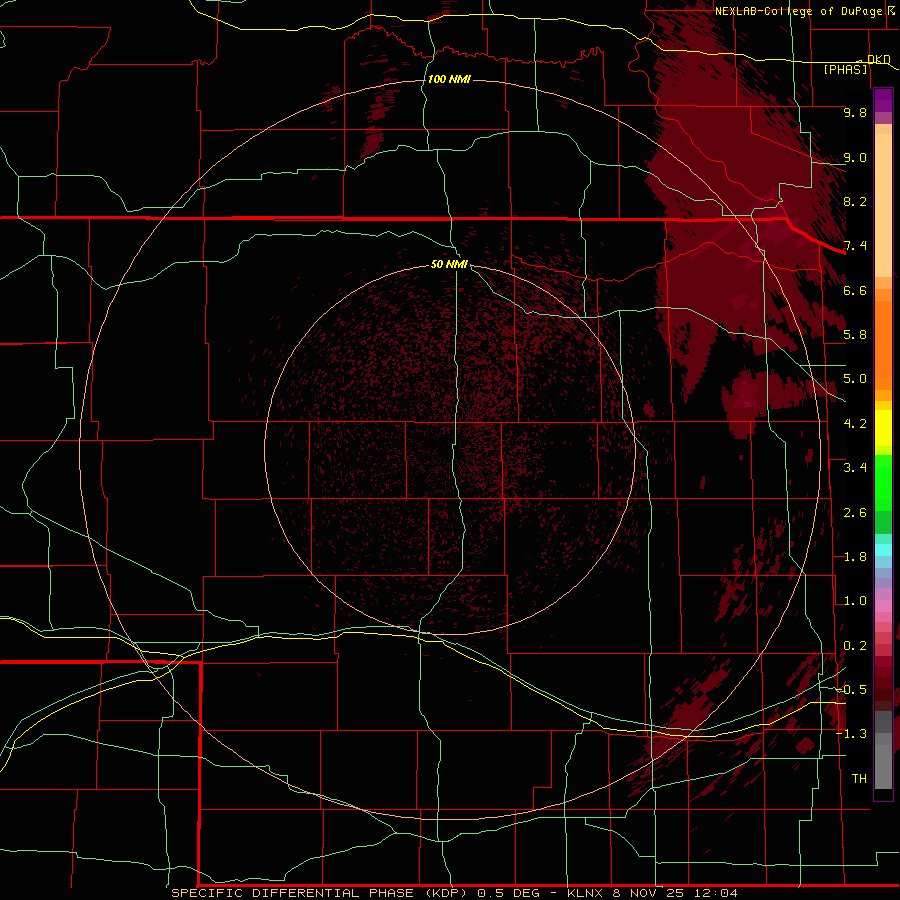Click the 4.2 value on color scale
900x900 pixels.
[855, 424]
